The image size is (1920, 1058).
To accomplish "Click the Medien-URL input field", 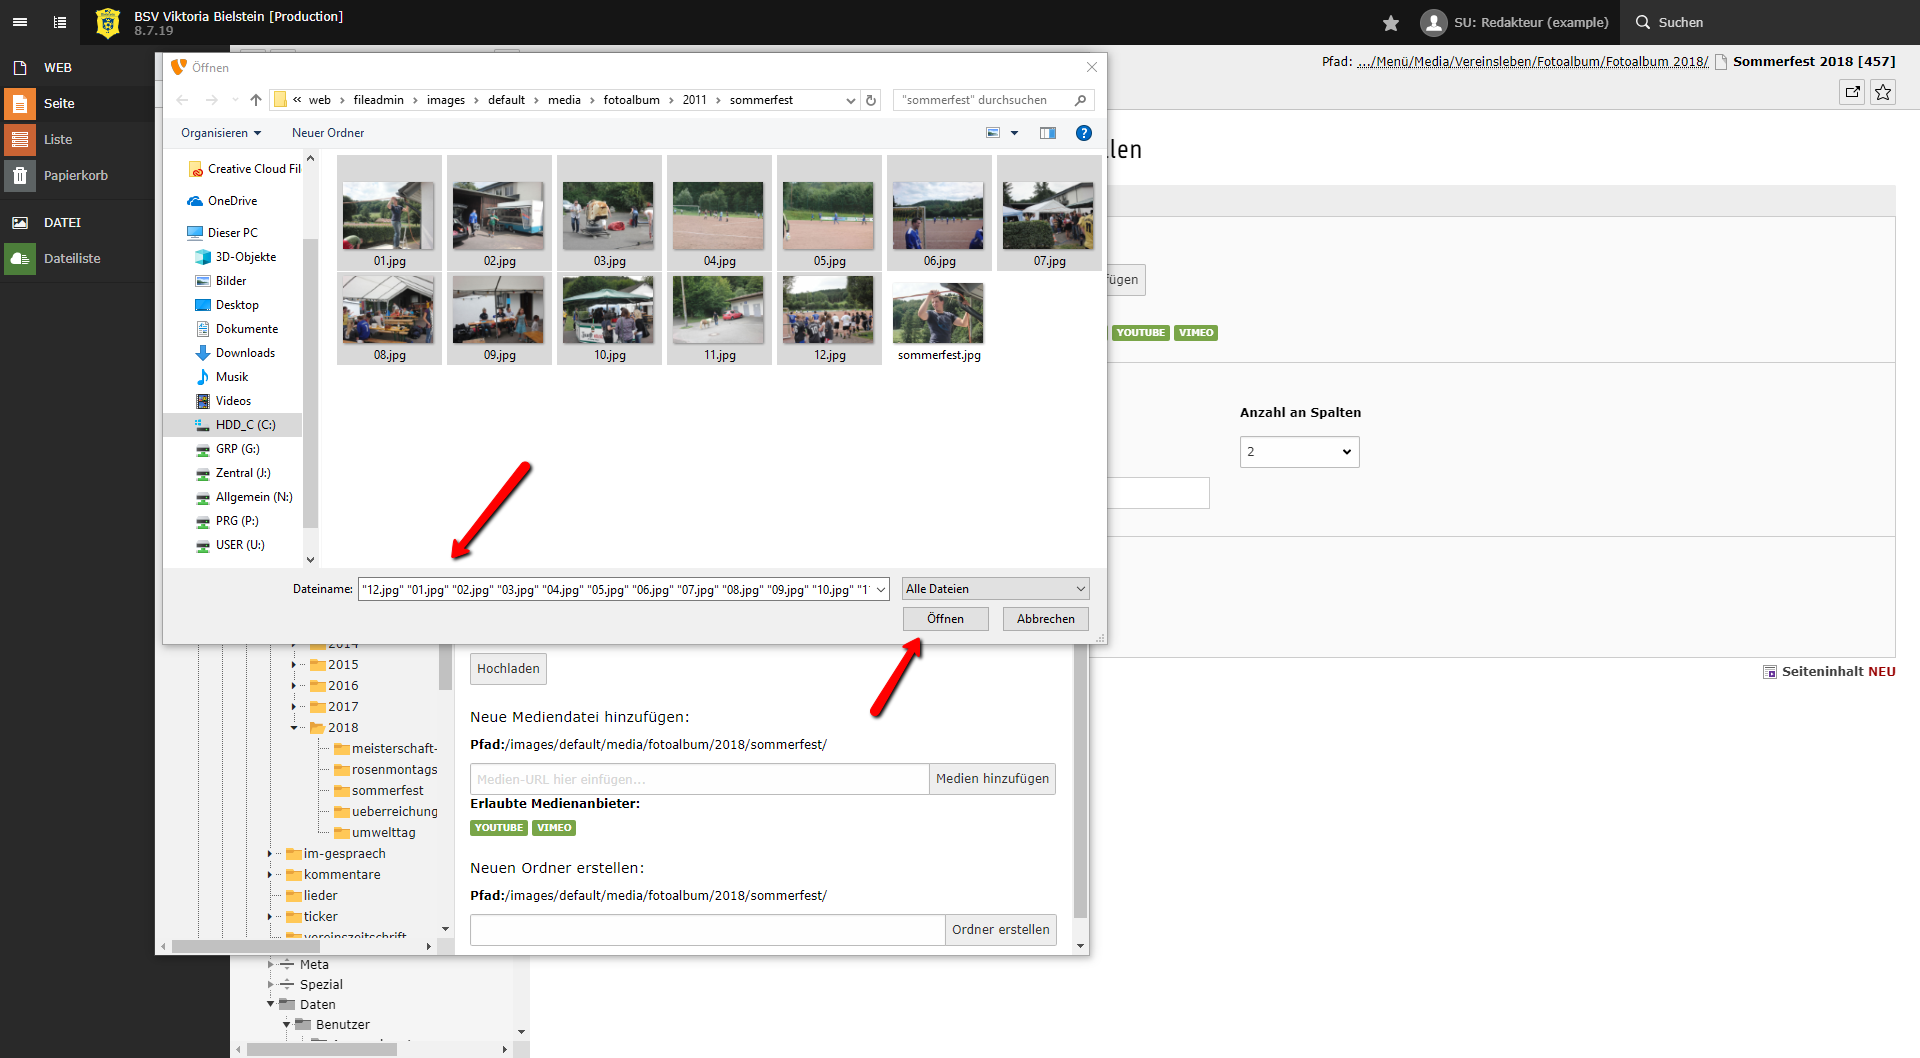I will point(699,779).
